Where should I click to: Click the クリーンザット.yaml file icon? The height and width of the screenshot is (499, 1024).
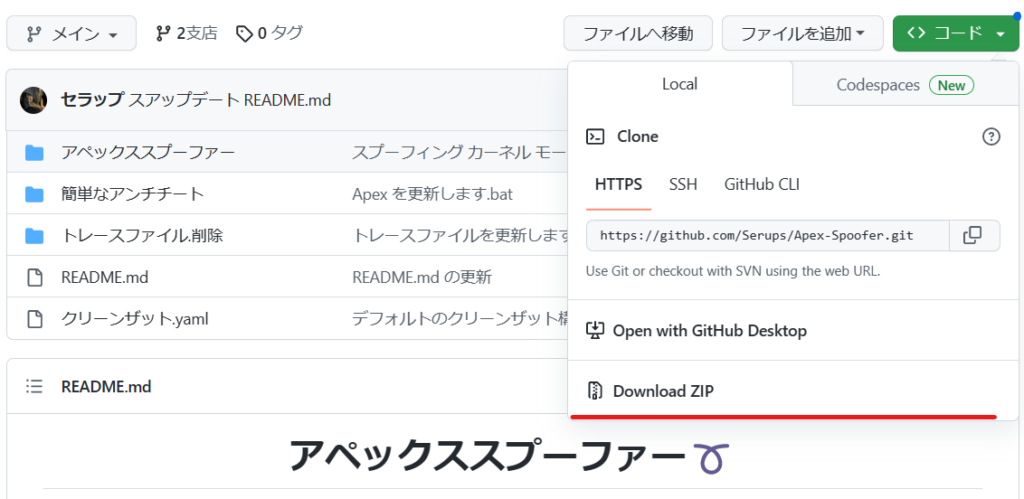coord(34,319)
